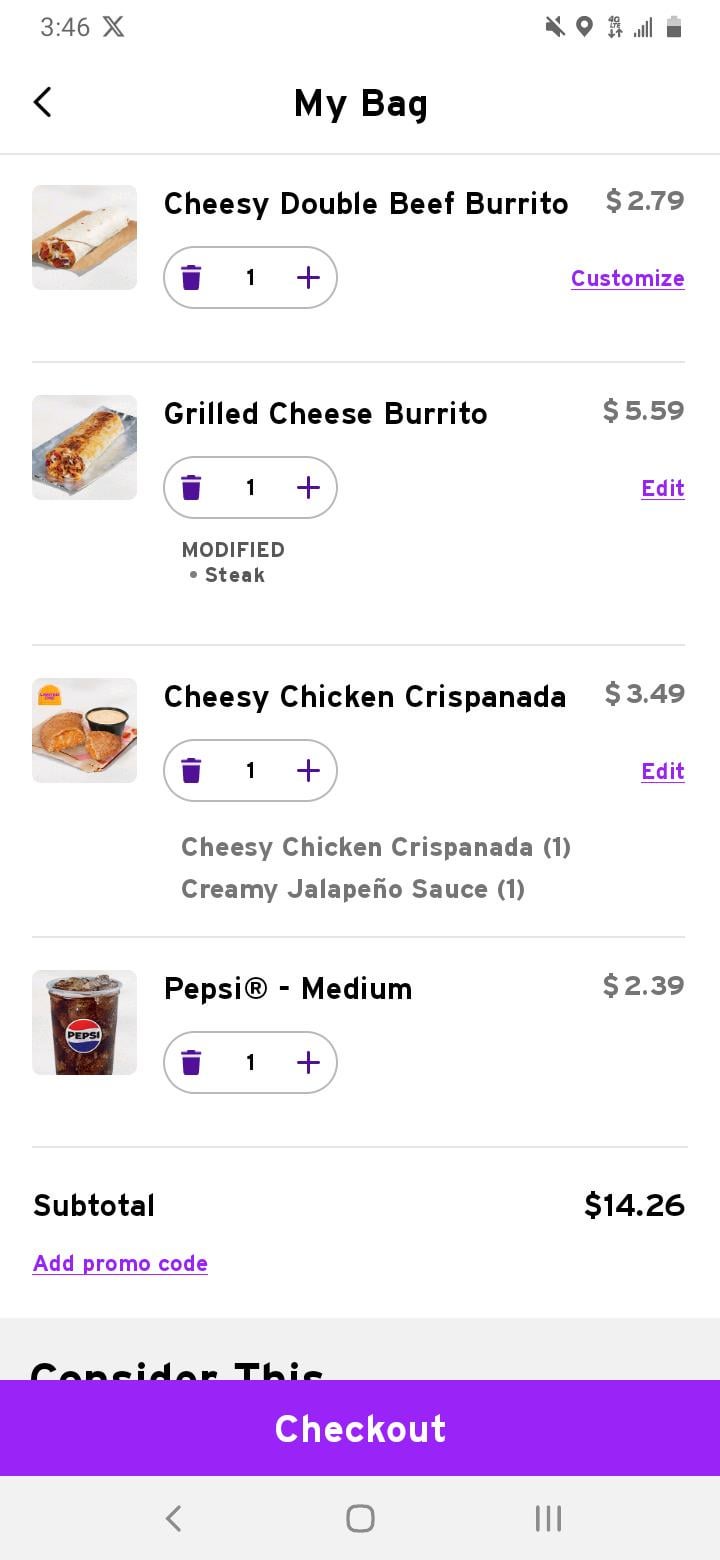Increase Cheesy Double Beef Burrito quantity
The height and width of the screenshot is (1560, 720).
308,278
